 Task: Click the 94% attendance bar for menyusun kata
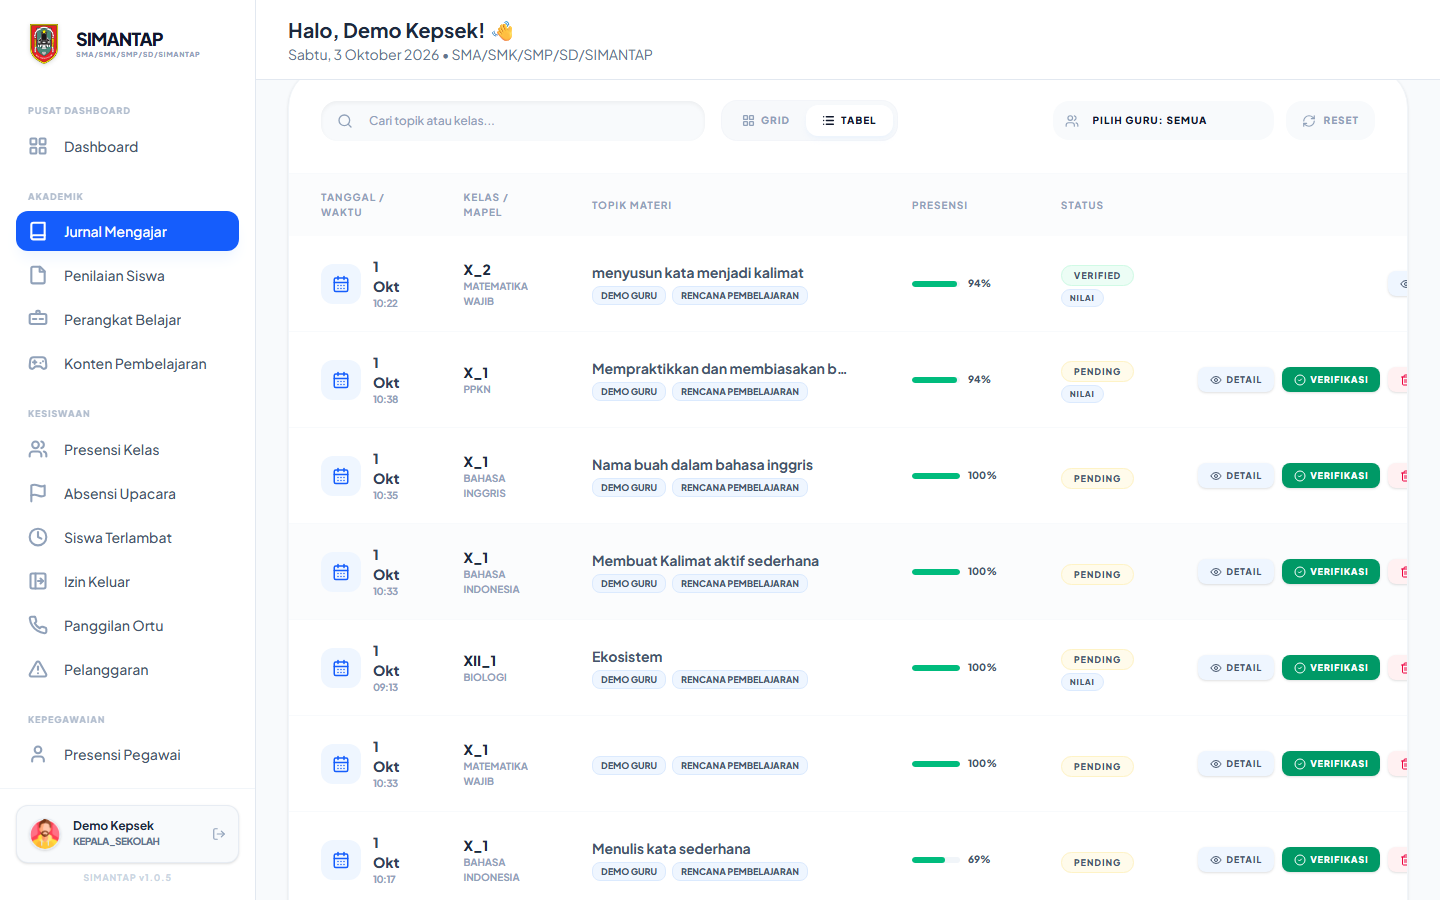point(935,284)
